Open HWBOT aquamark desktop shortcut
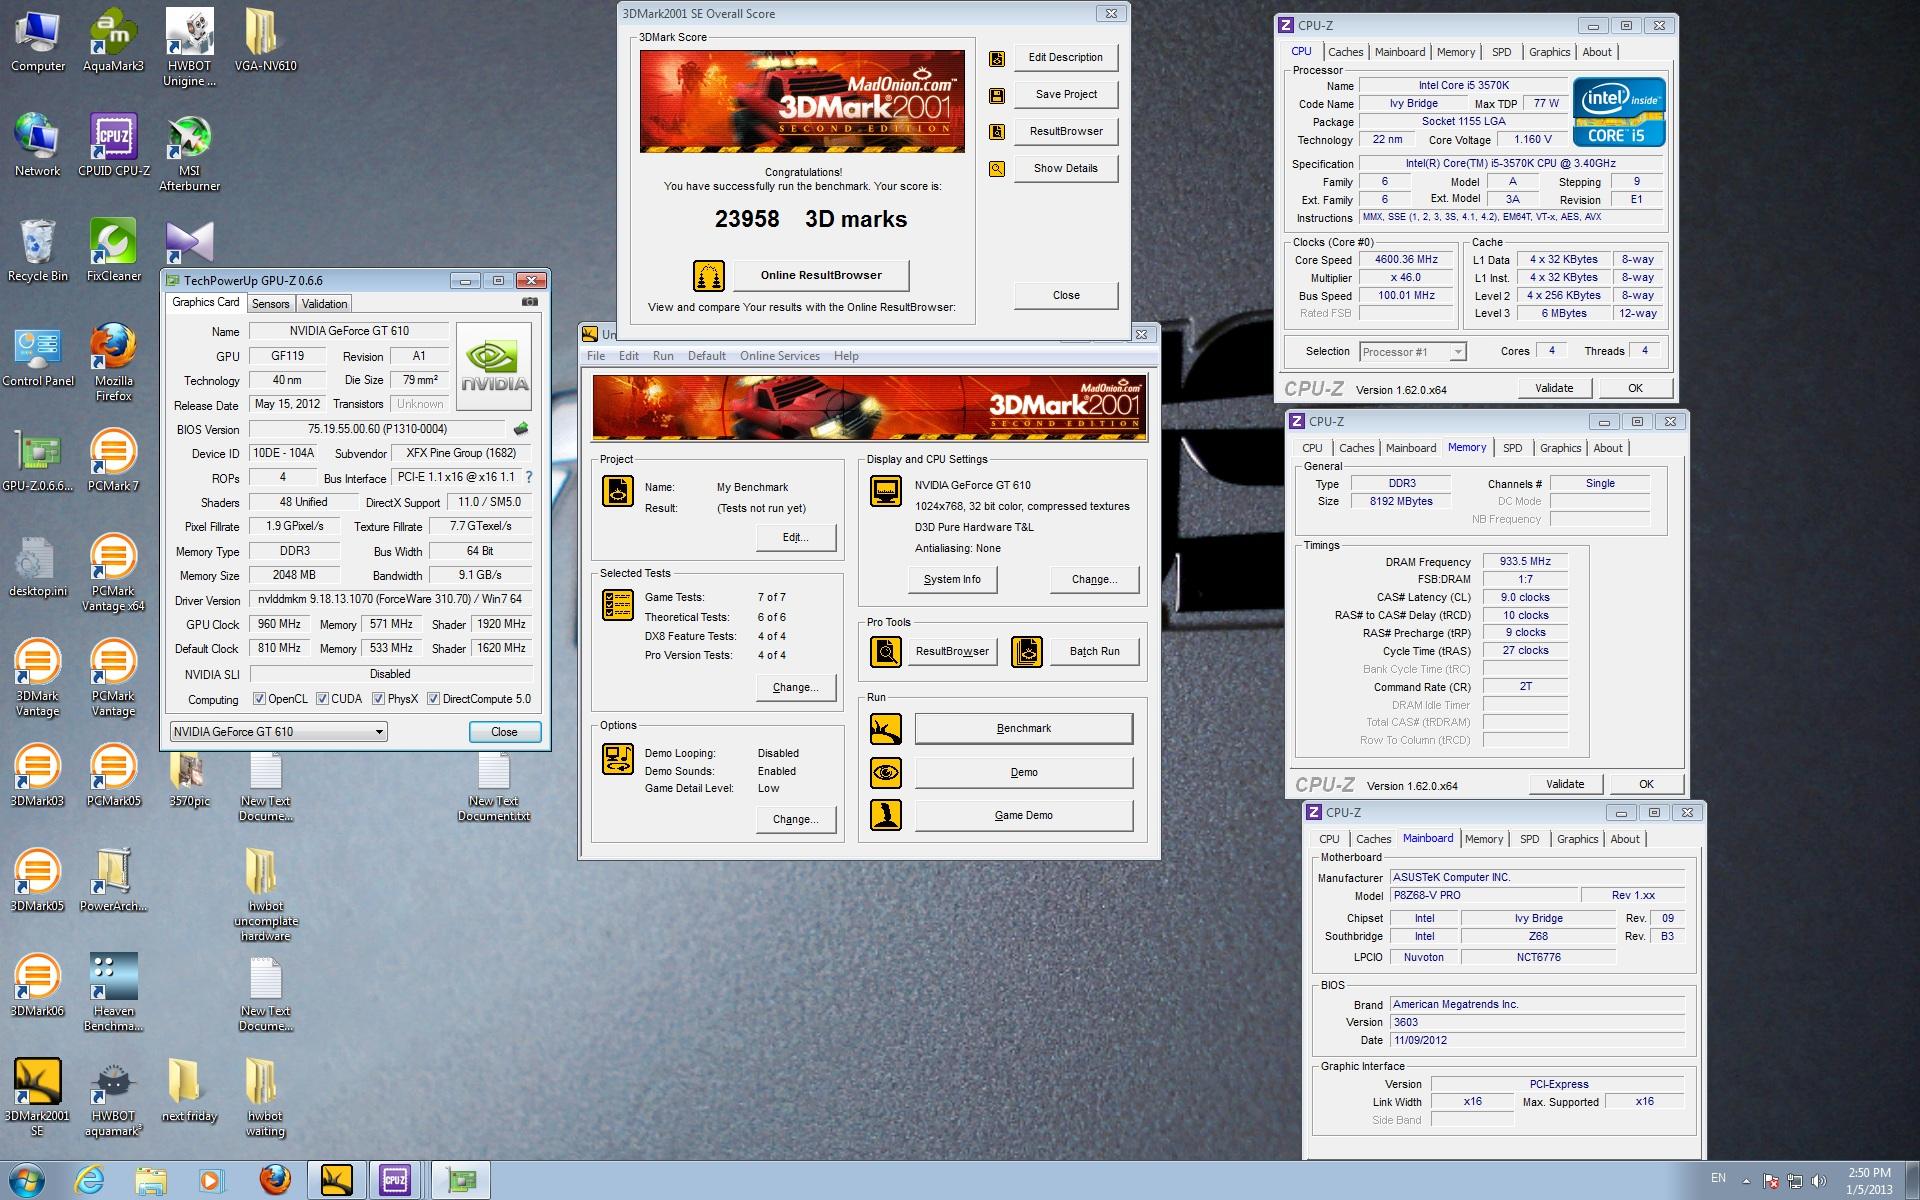This screenshot has width=1920, height=1200. [x=113, y=1097]
